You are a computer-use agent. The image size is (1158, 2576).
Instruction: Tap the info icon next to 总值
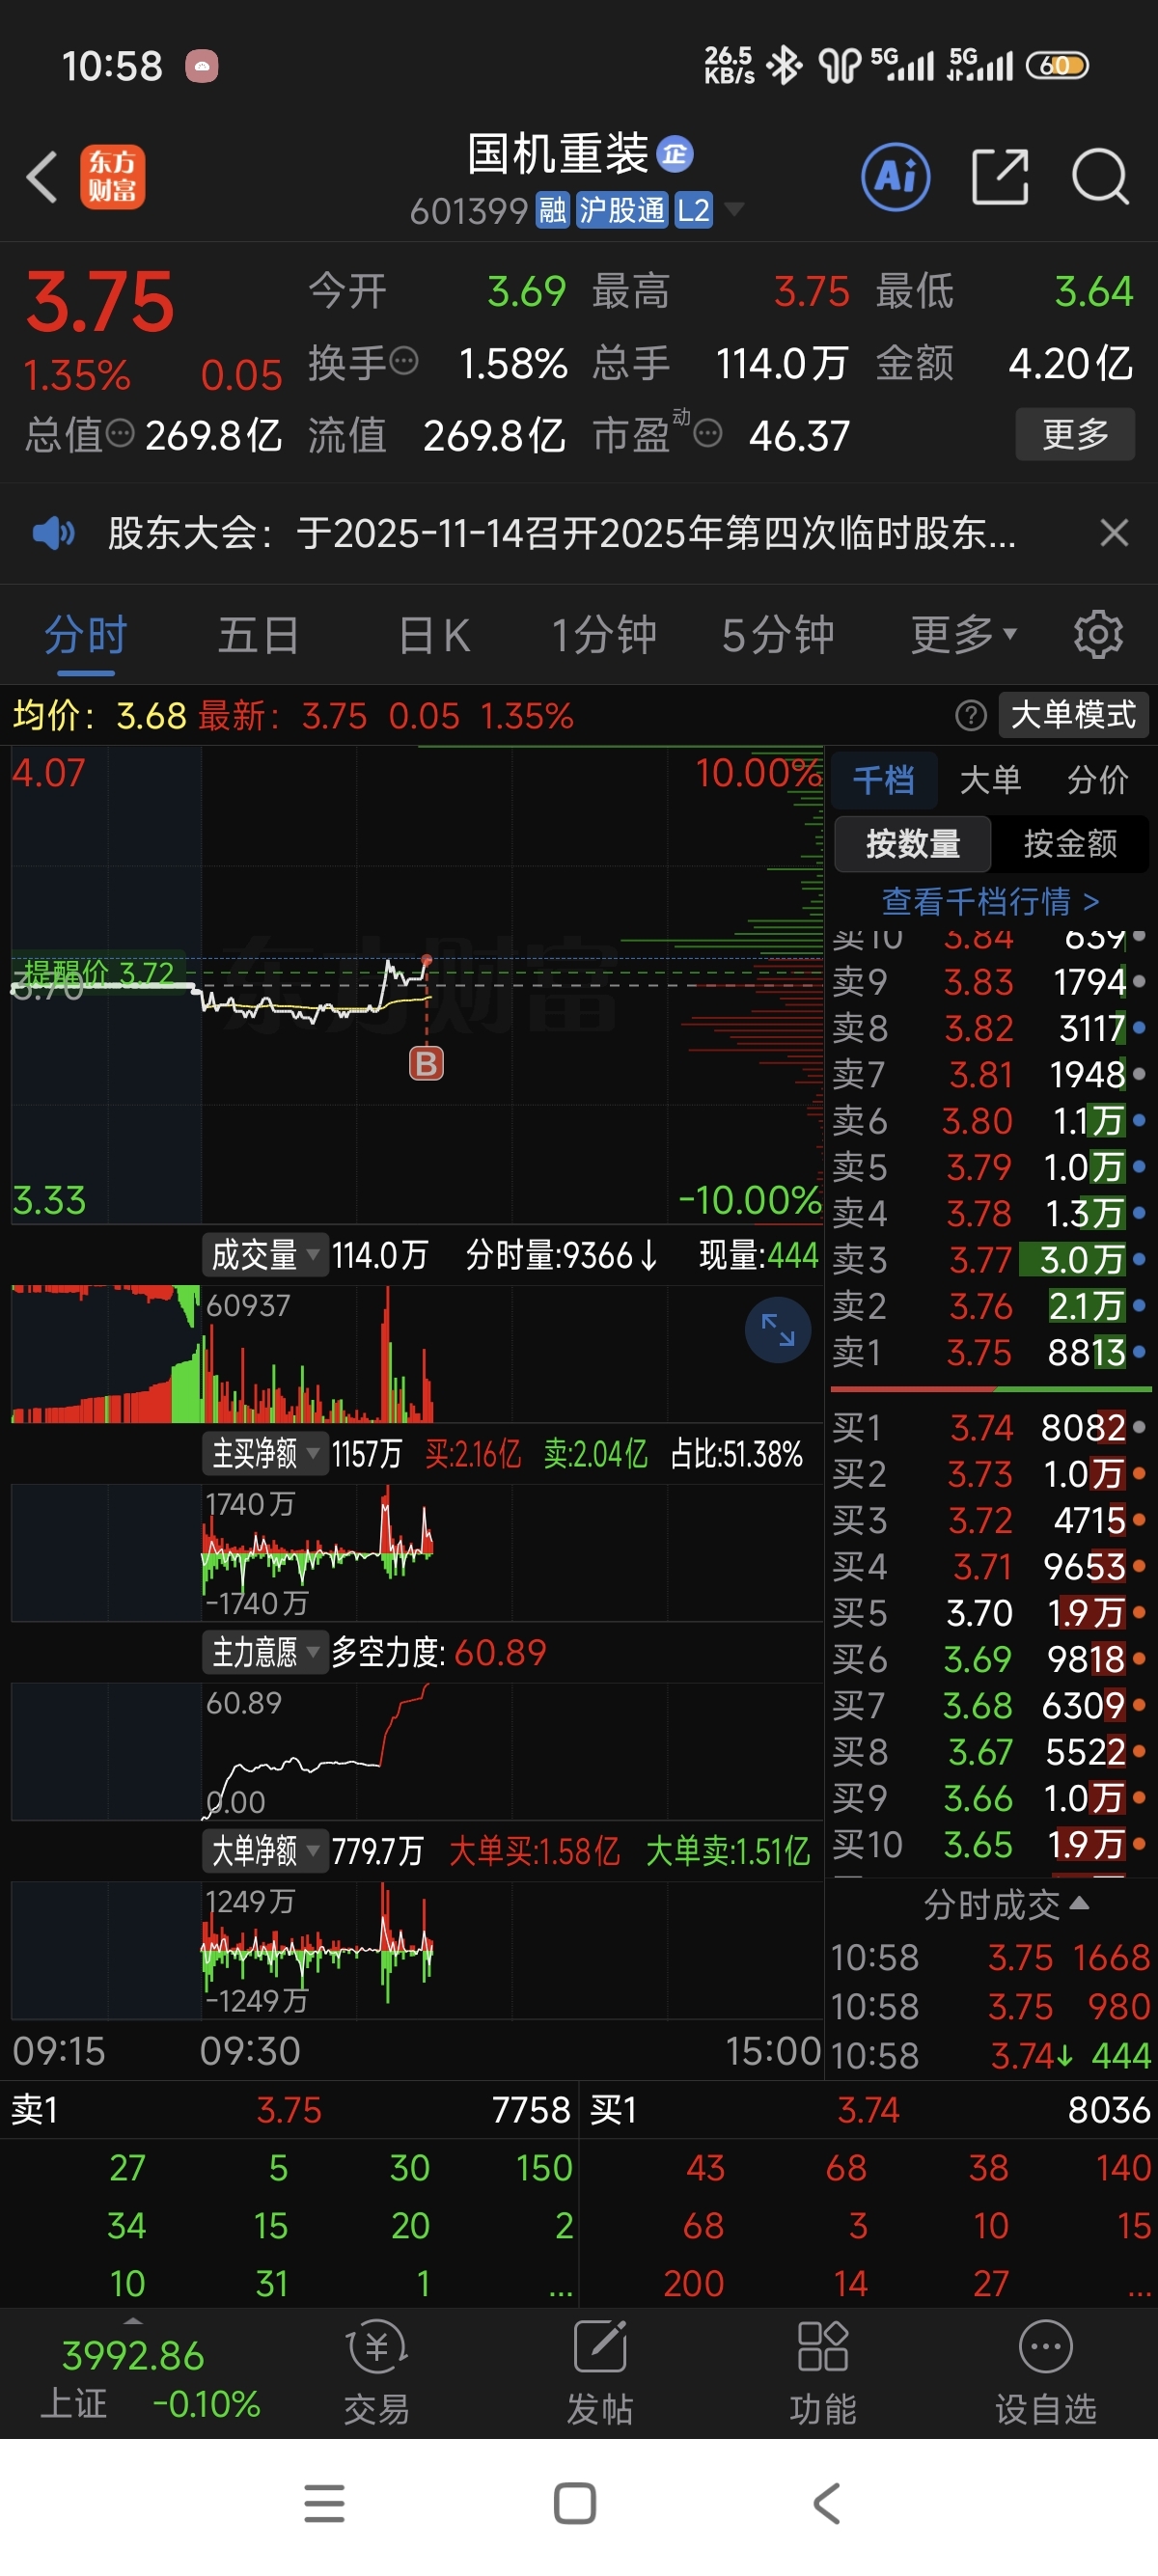click(x=119, y=434)
